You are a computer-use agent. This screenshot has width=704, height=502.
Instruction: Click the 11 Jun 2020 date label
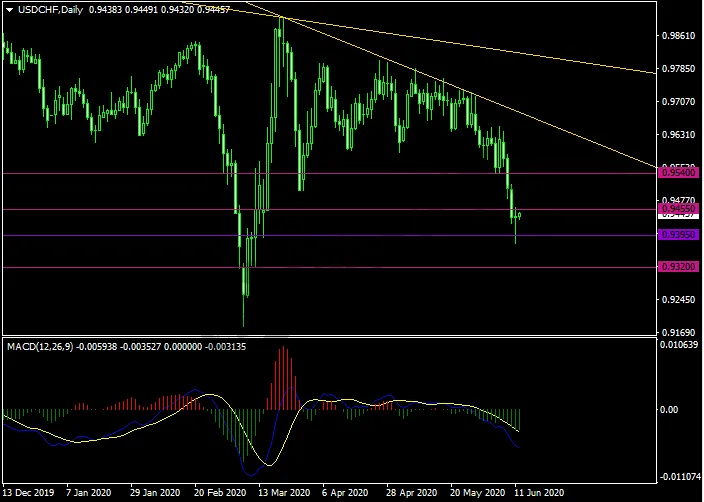tap(539, 493)
